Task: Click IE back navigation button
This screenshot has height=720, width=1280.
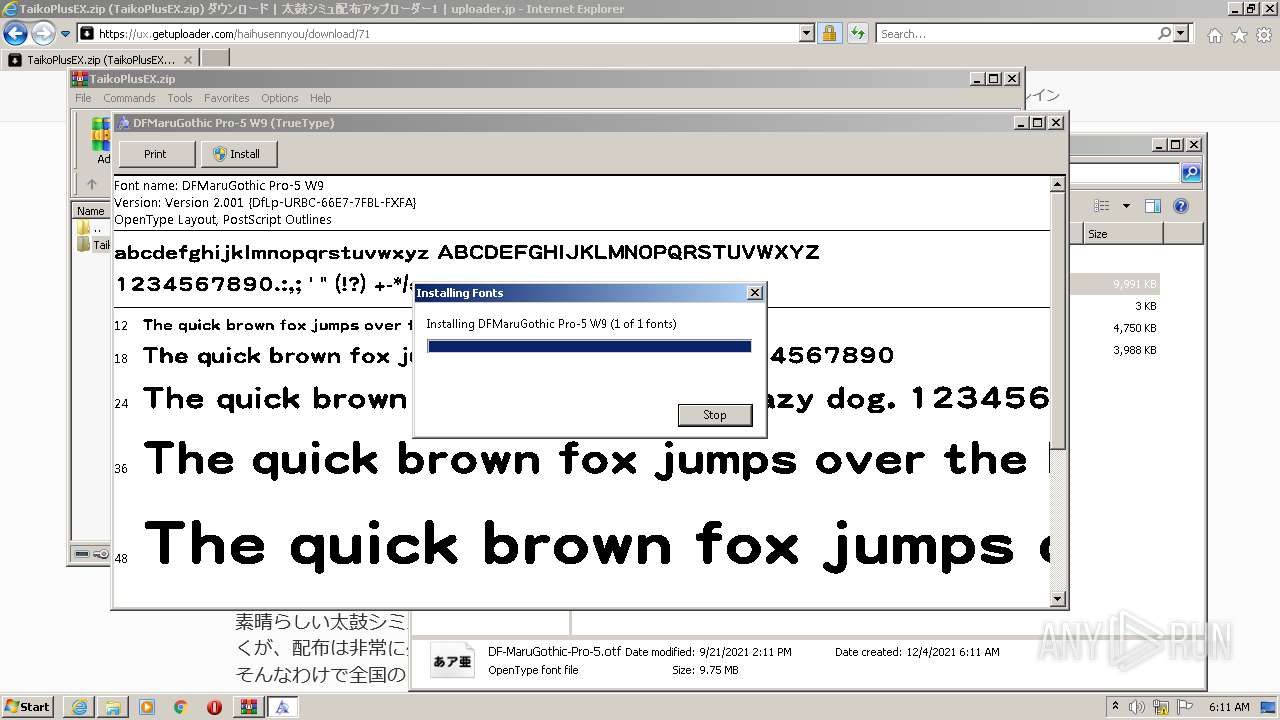Action: click(16, 33)
